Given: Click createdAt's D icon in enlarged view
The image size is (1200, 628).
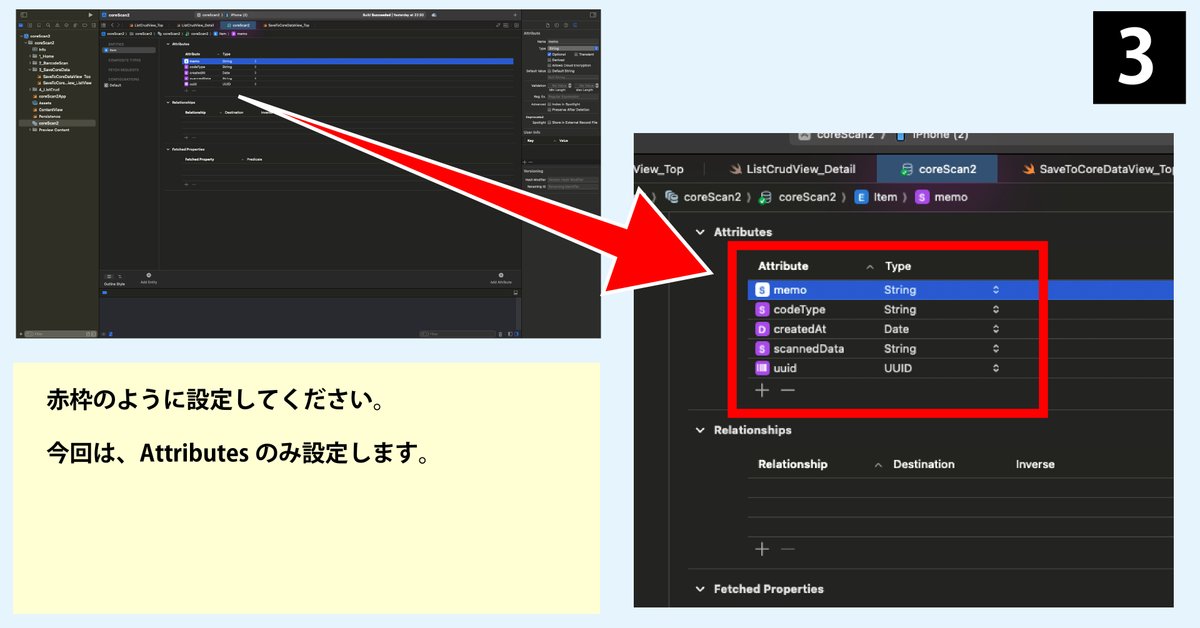Looking at the screenshot, I should (x=762, y=329).
